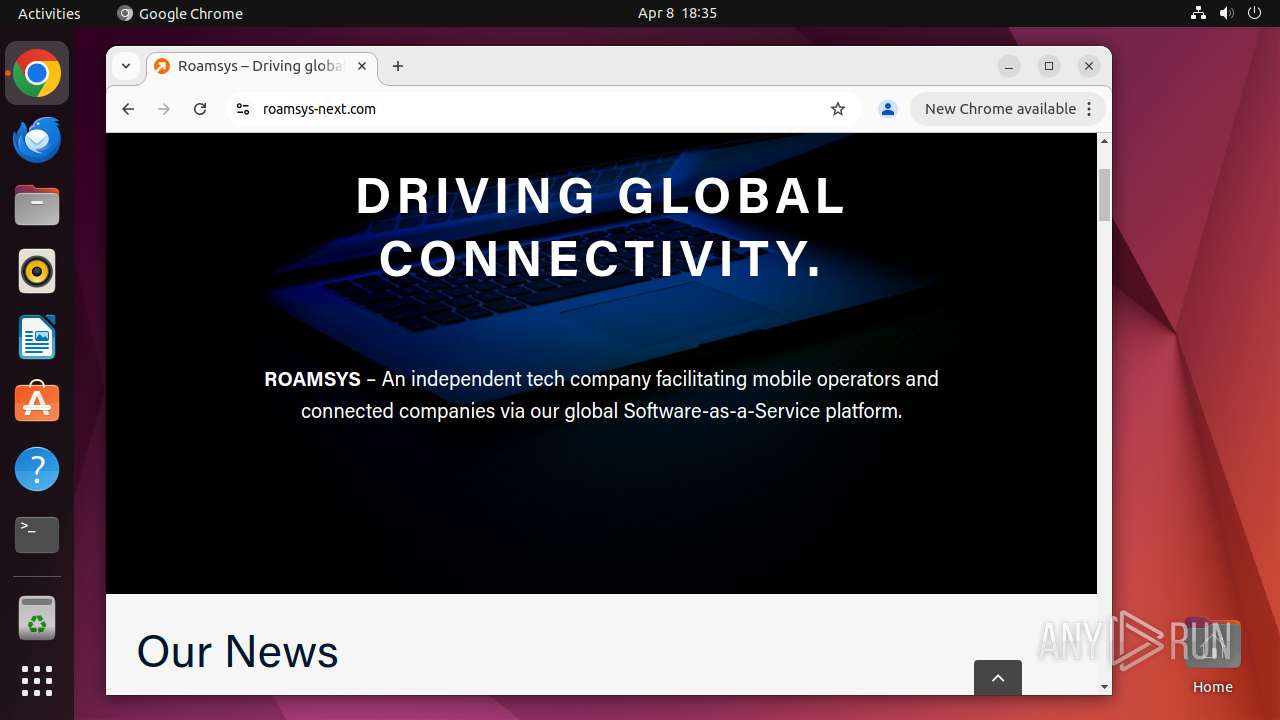This screenshot has height=720, width=1280.
Task: Open the Chrome profile avatar icon
Action: pyautogui.click(x=887, y=109)
